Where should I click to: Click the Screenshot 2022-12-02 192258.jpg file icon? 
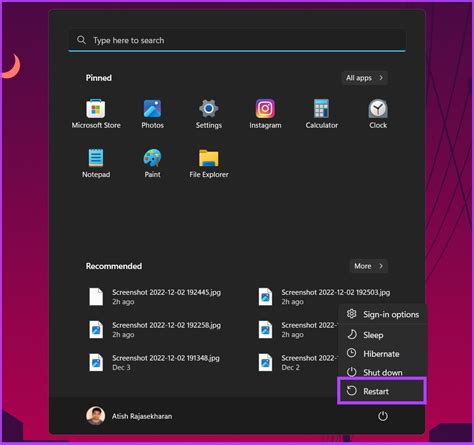click(96, 329)
